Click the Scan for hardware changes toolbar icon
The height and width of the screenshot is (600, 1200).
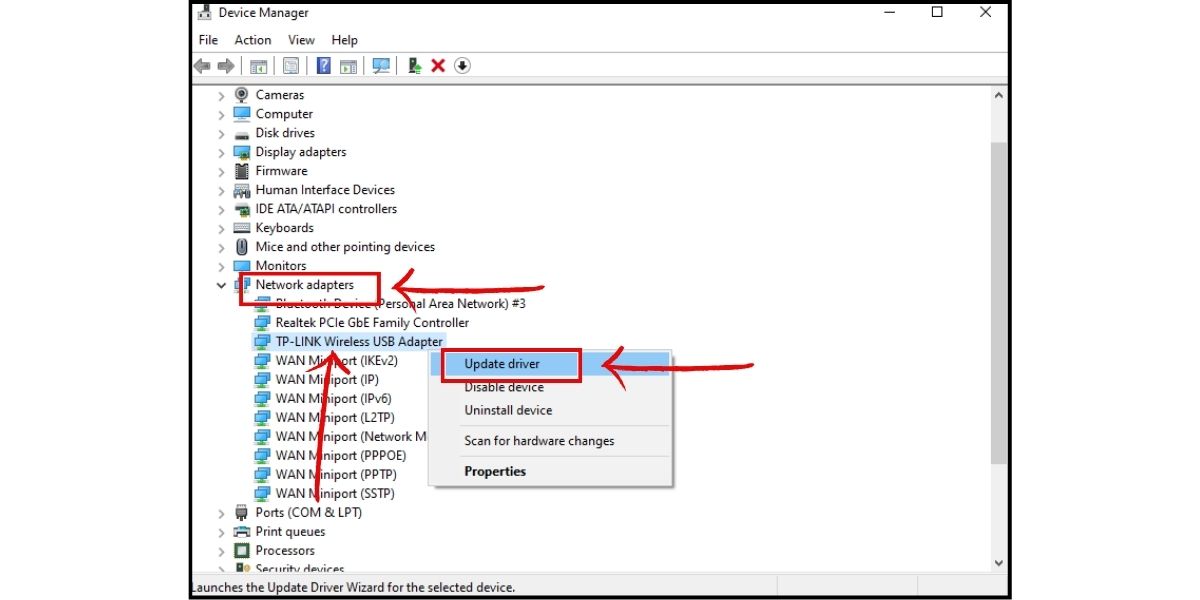coord(381,65)
